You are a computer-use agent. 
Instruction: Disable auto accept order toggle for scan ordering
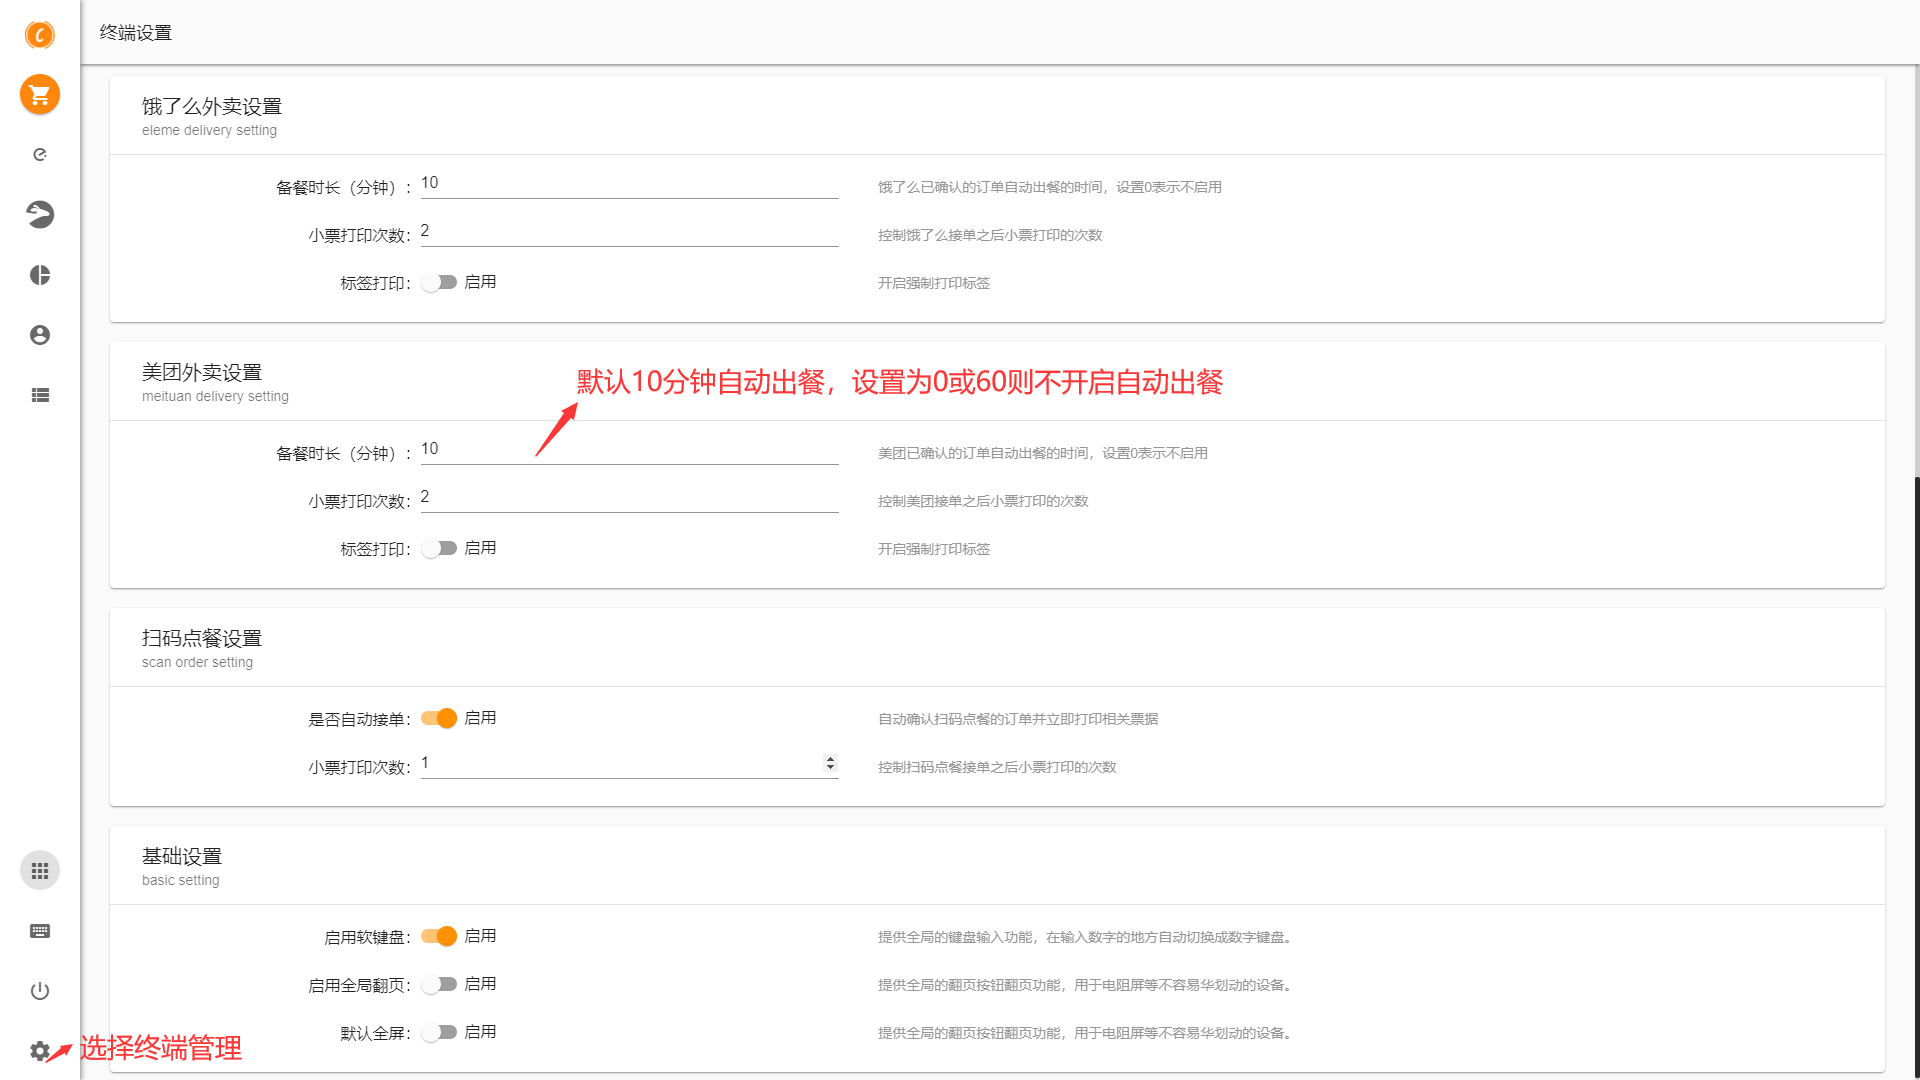coord(439,718)
